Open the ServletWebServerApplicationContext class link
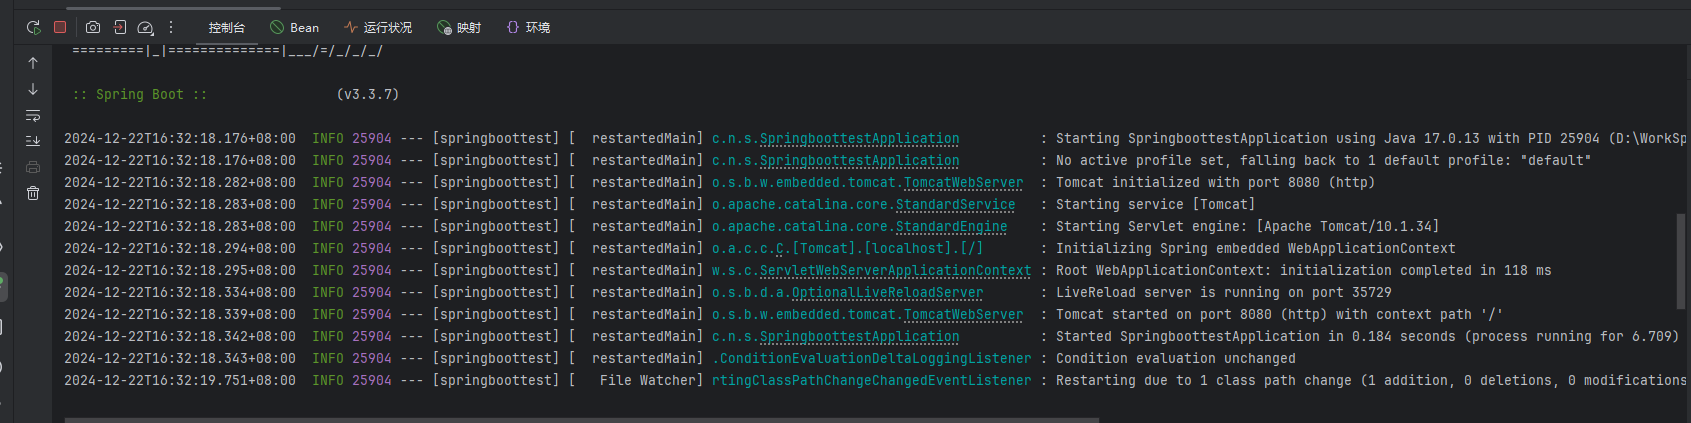Screen dimensions: 1691x423 (895, 271)
